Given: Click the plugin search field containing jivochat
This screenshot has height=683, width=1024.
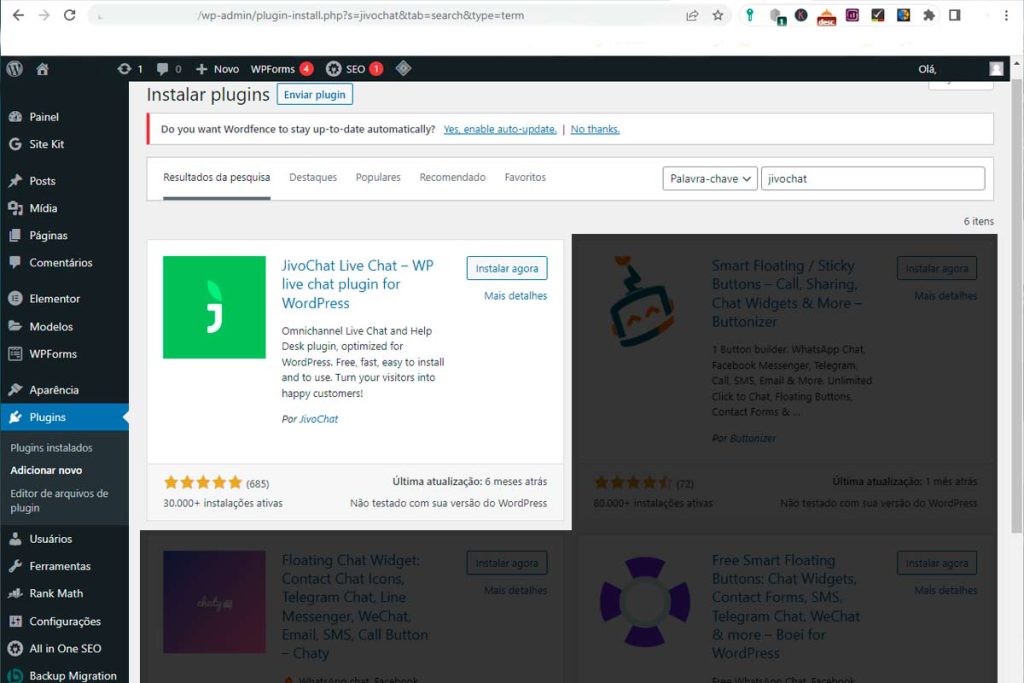Looking at the screenshot, I should click(x=872, y=178).
